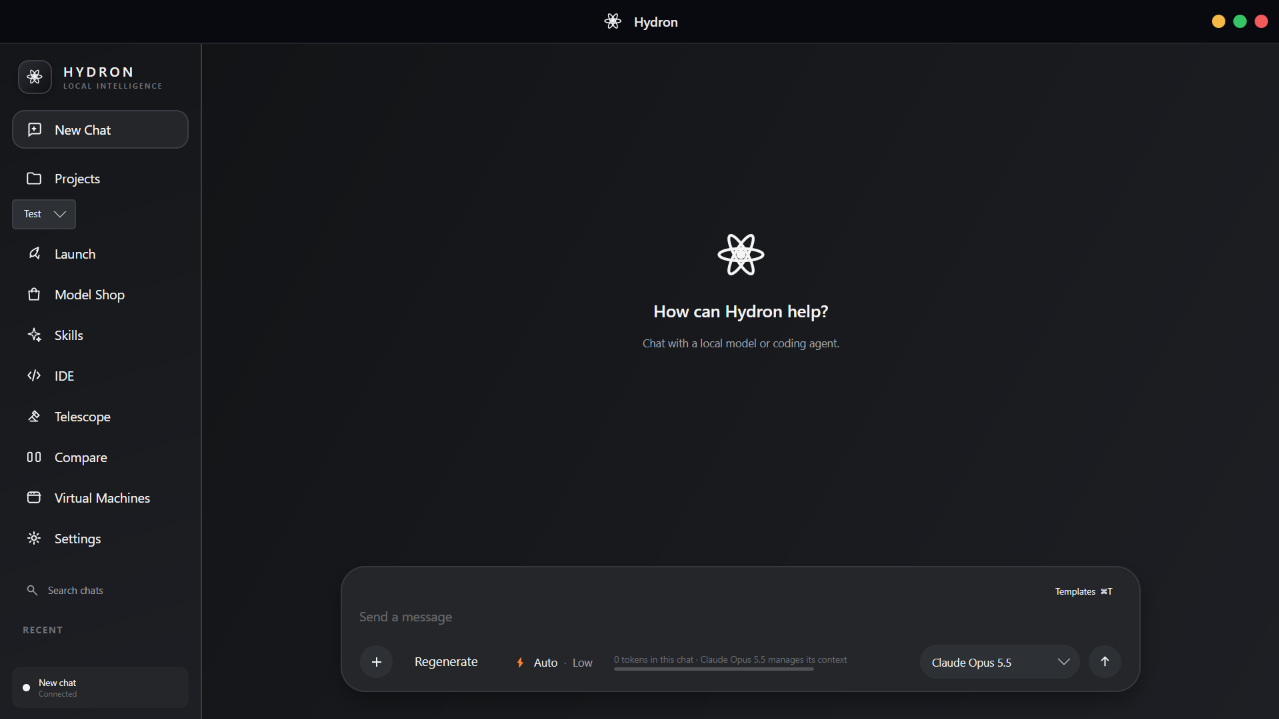
Task: Click the Hydron atom logo in sidebar header
Action: (35, 77)
